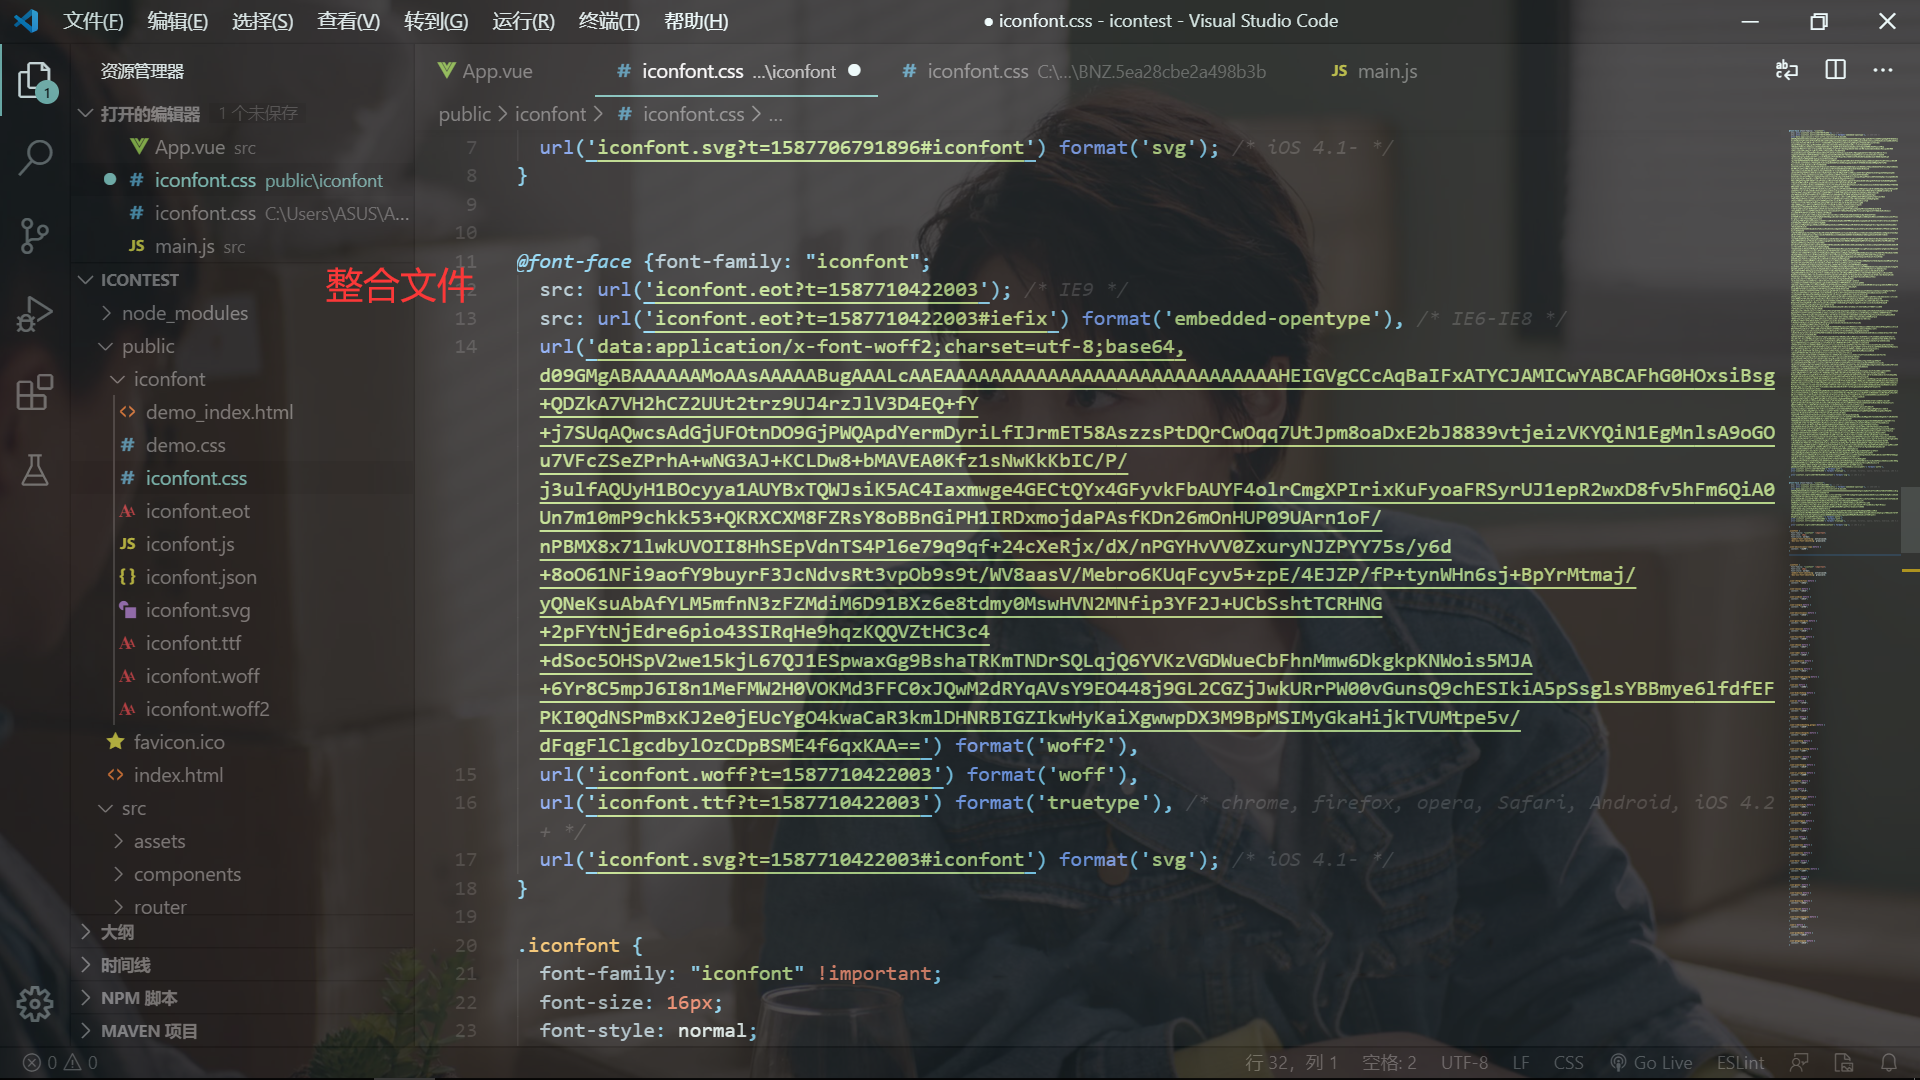Open the Run and Debug view
Image resolution: width=1920 pixels, height=1080 pixels.
pyautogui.click(x=35, y=314)
